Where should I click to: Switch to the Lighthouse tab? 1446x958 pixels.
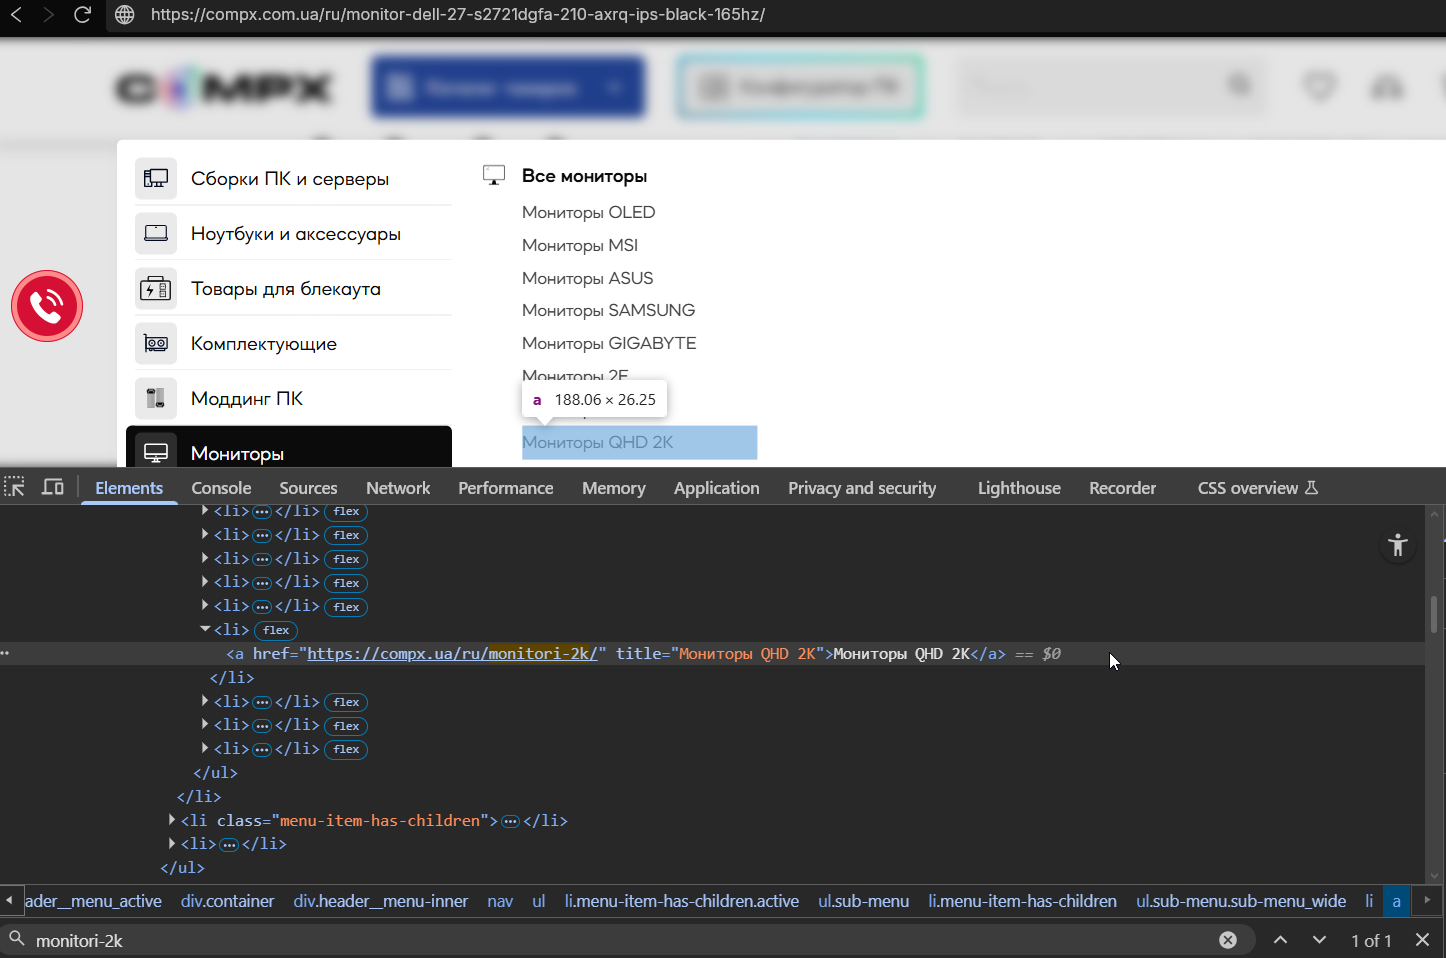[x=1019, y=488]
